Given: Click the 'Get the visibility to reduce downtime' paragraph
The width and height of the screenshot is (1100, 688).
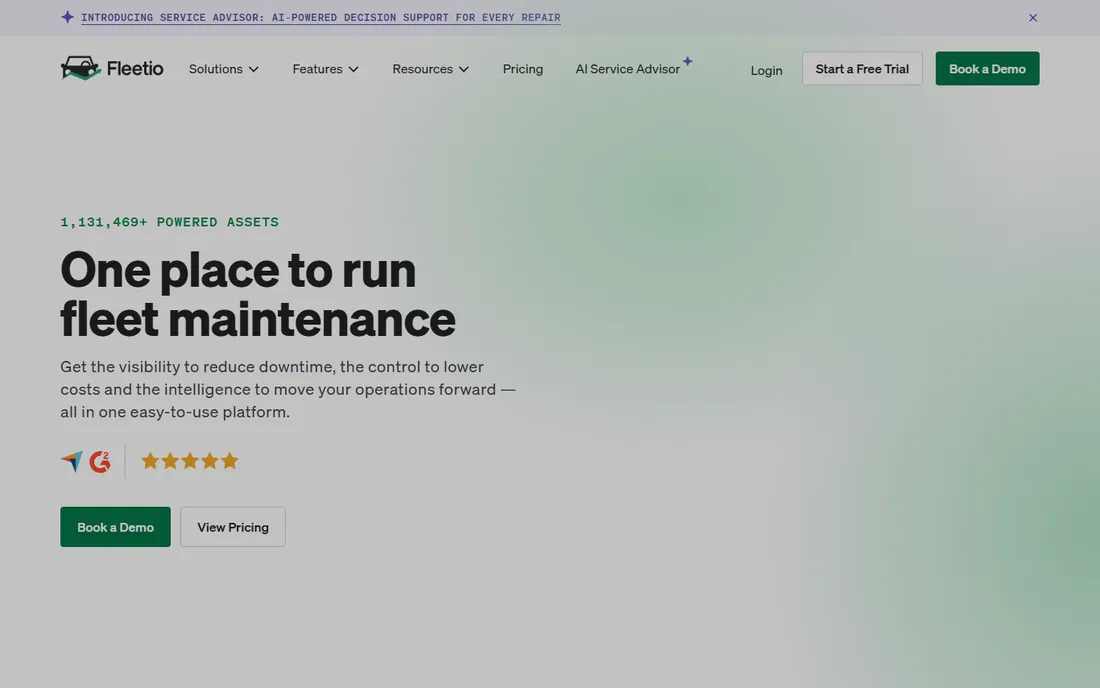Looking at the screenshot, I should click(x=288, y=389).
